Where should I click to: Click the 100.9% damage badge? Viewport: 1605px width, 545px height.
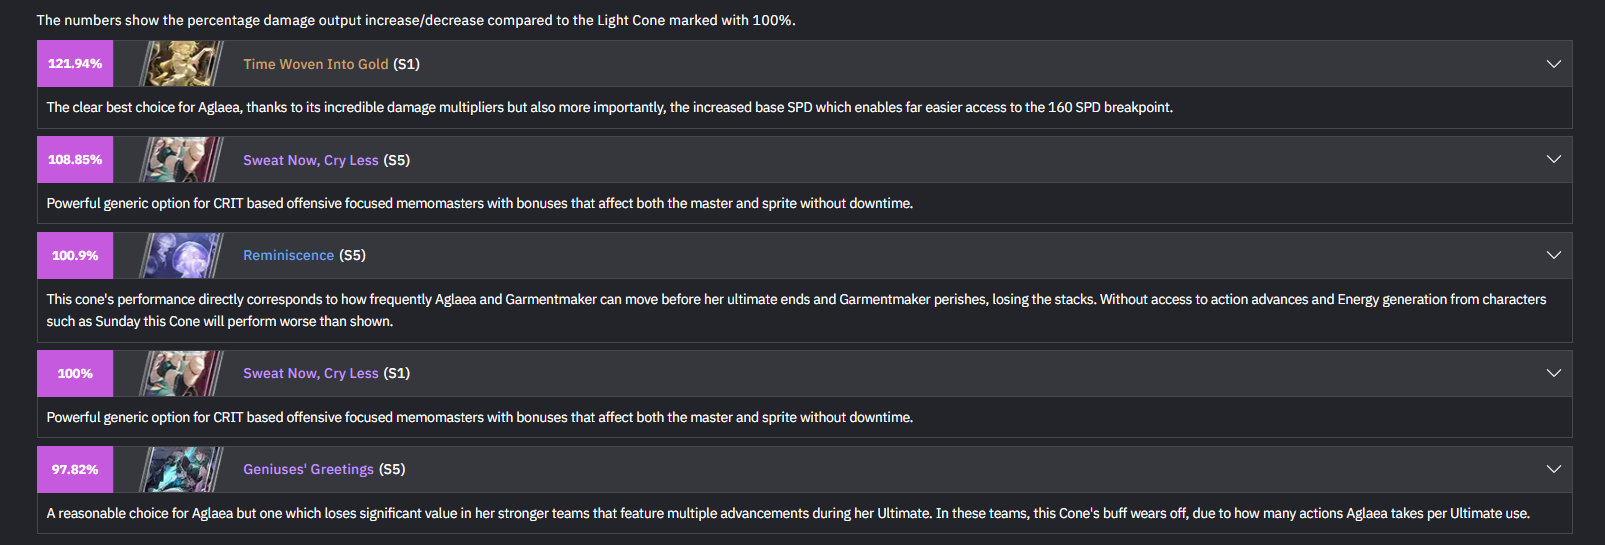click(x=75, y=256)
